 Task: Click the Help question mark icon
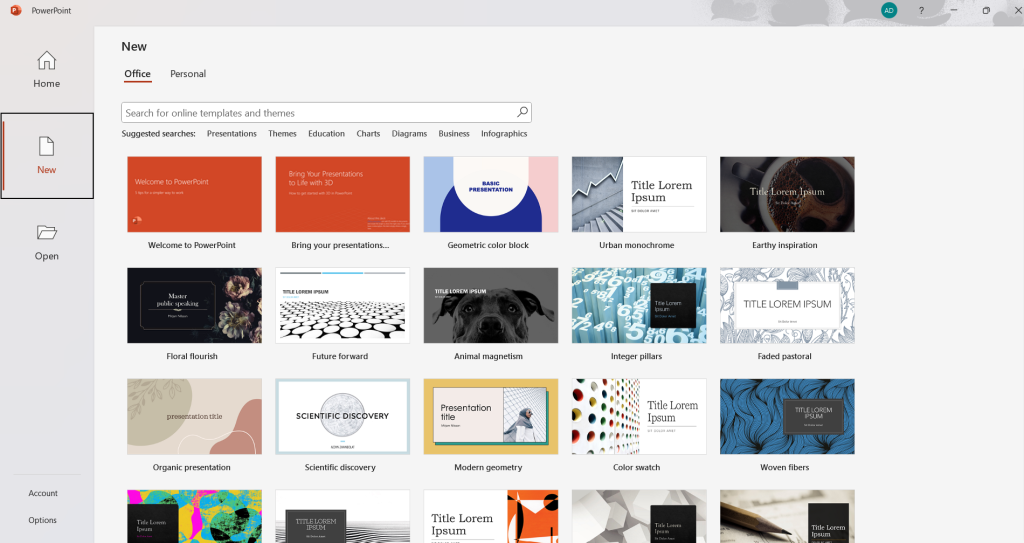(x=921, y=10)
